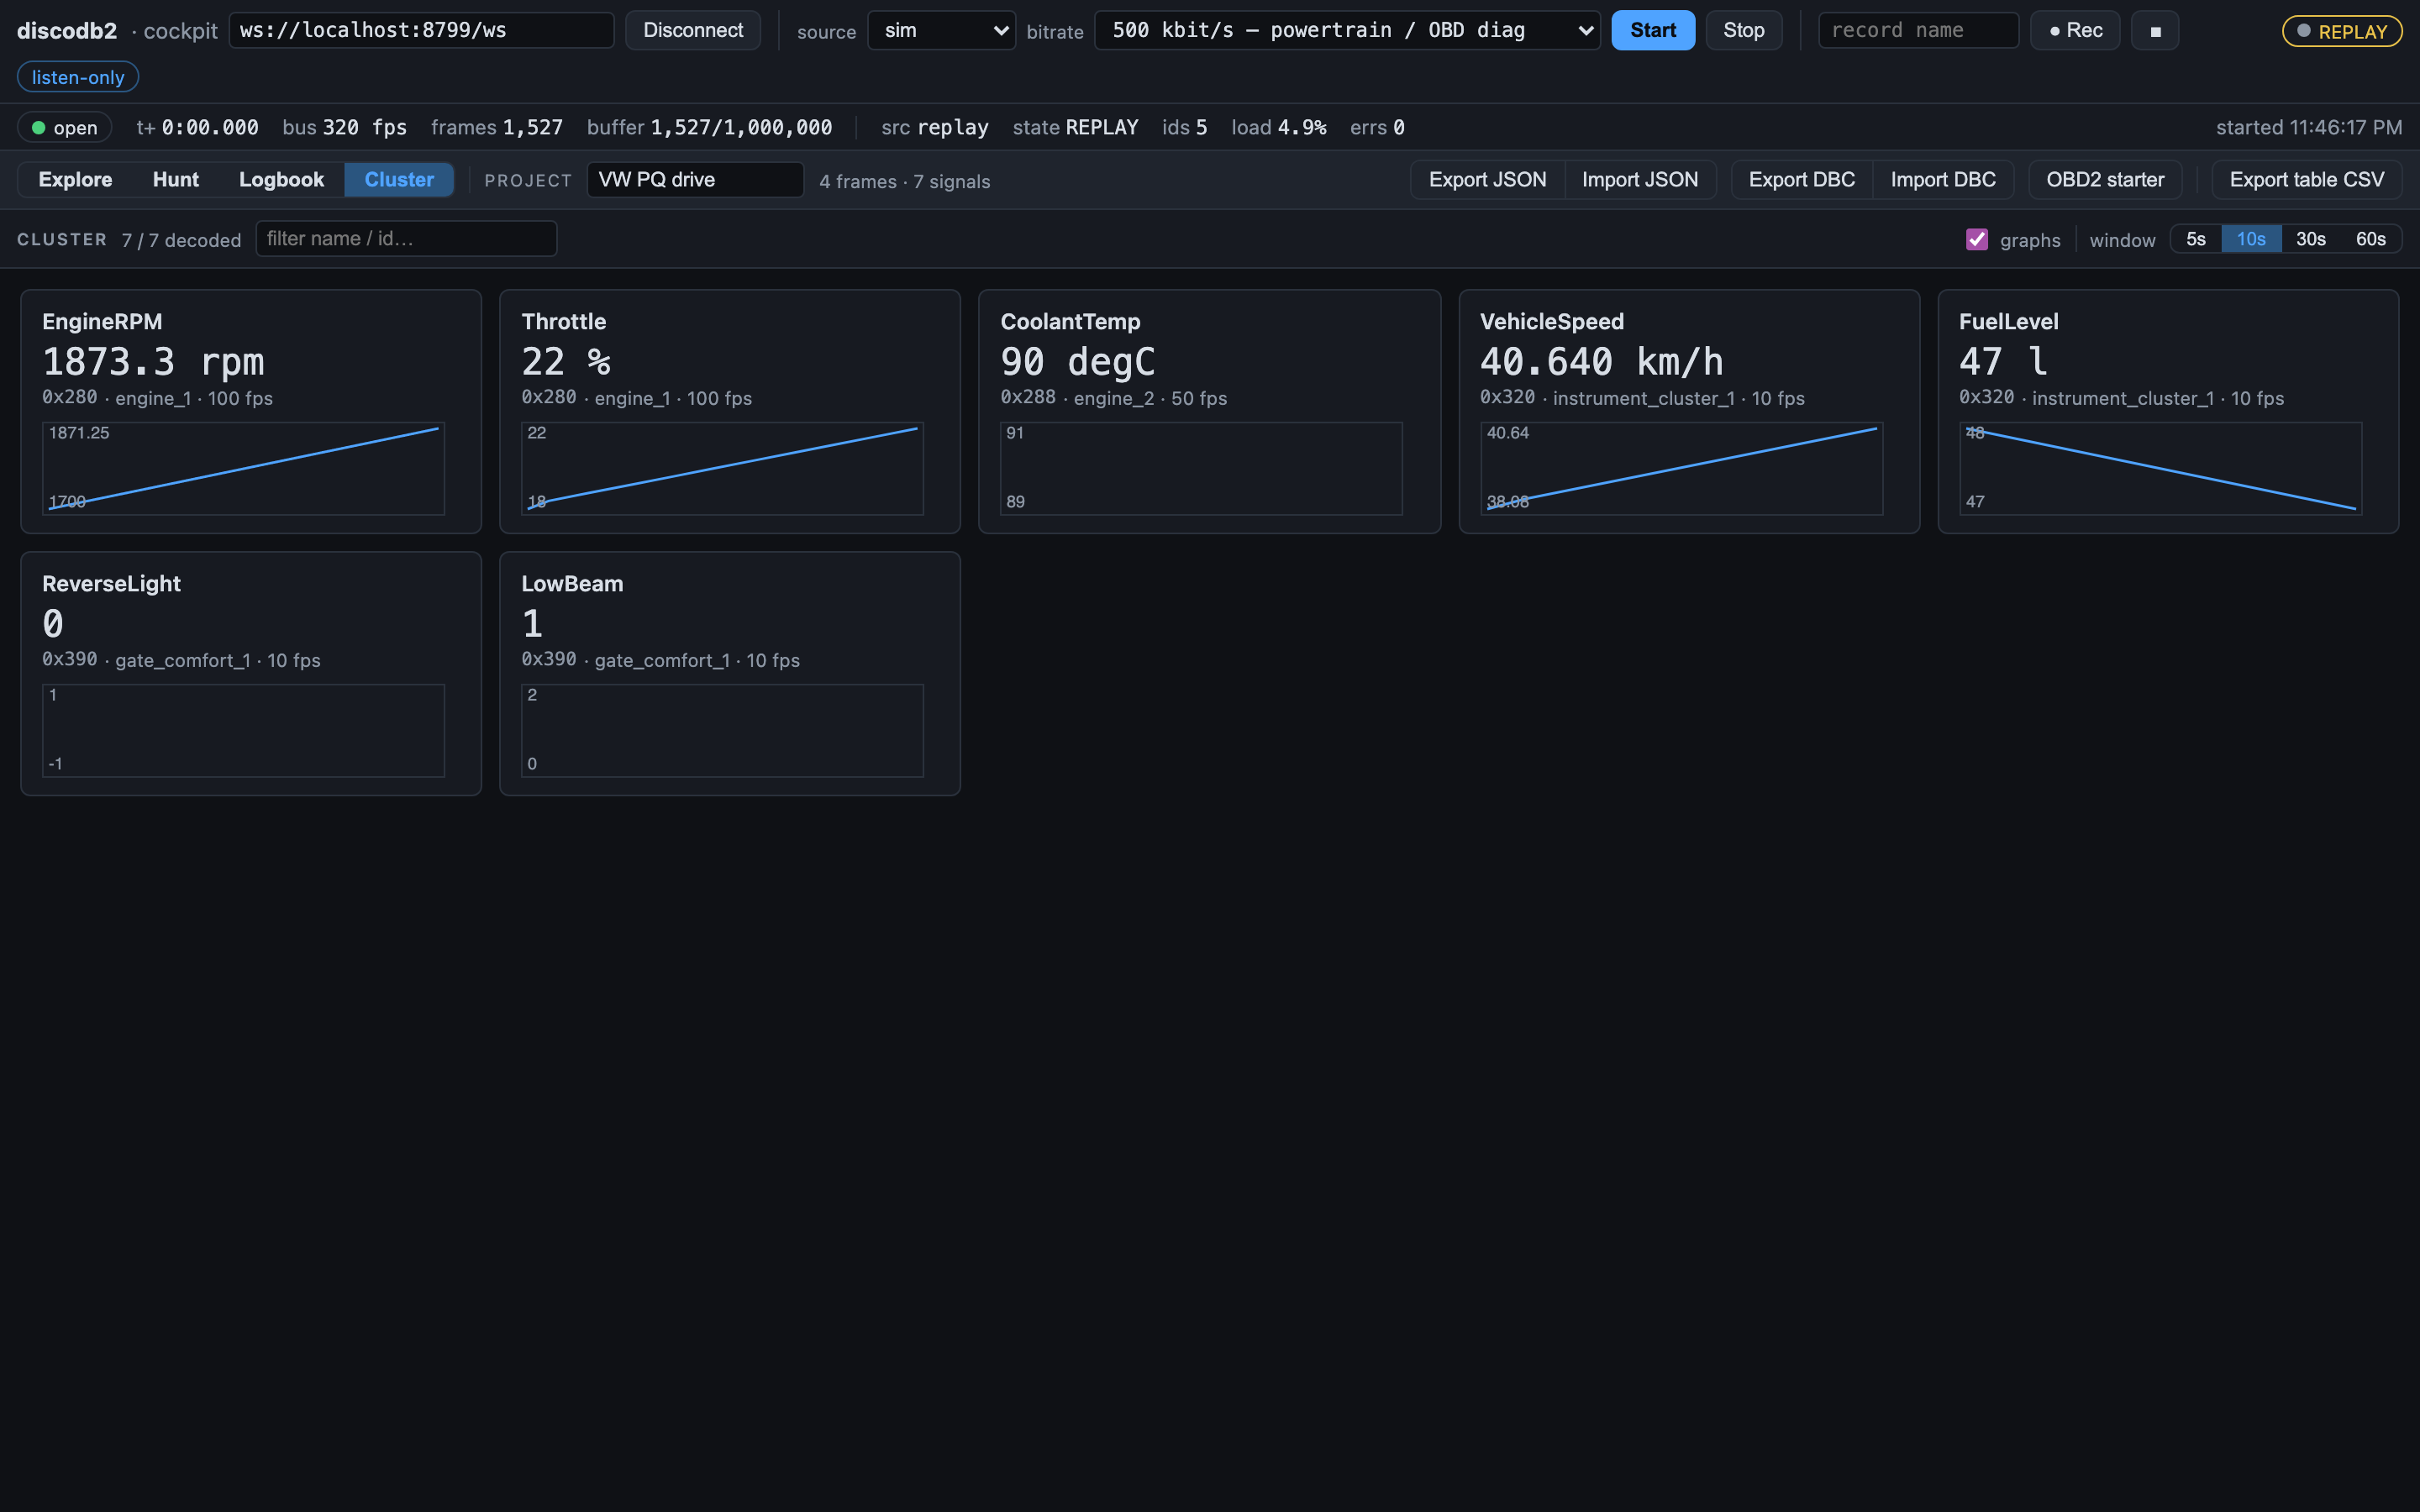Click the filter name / id field
The height and width of the screenshot is (1512, 2420).
pyautogui.click(x=406, y=239)
